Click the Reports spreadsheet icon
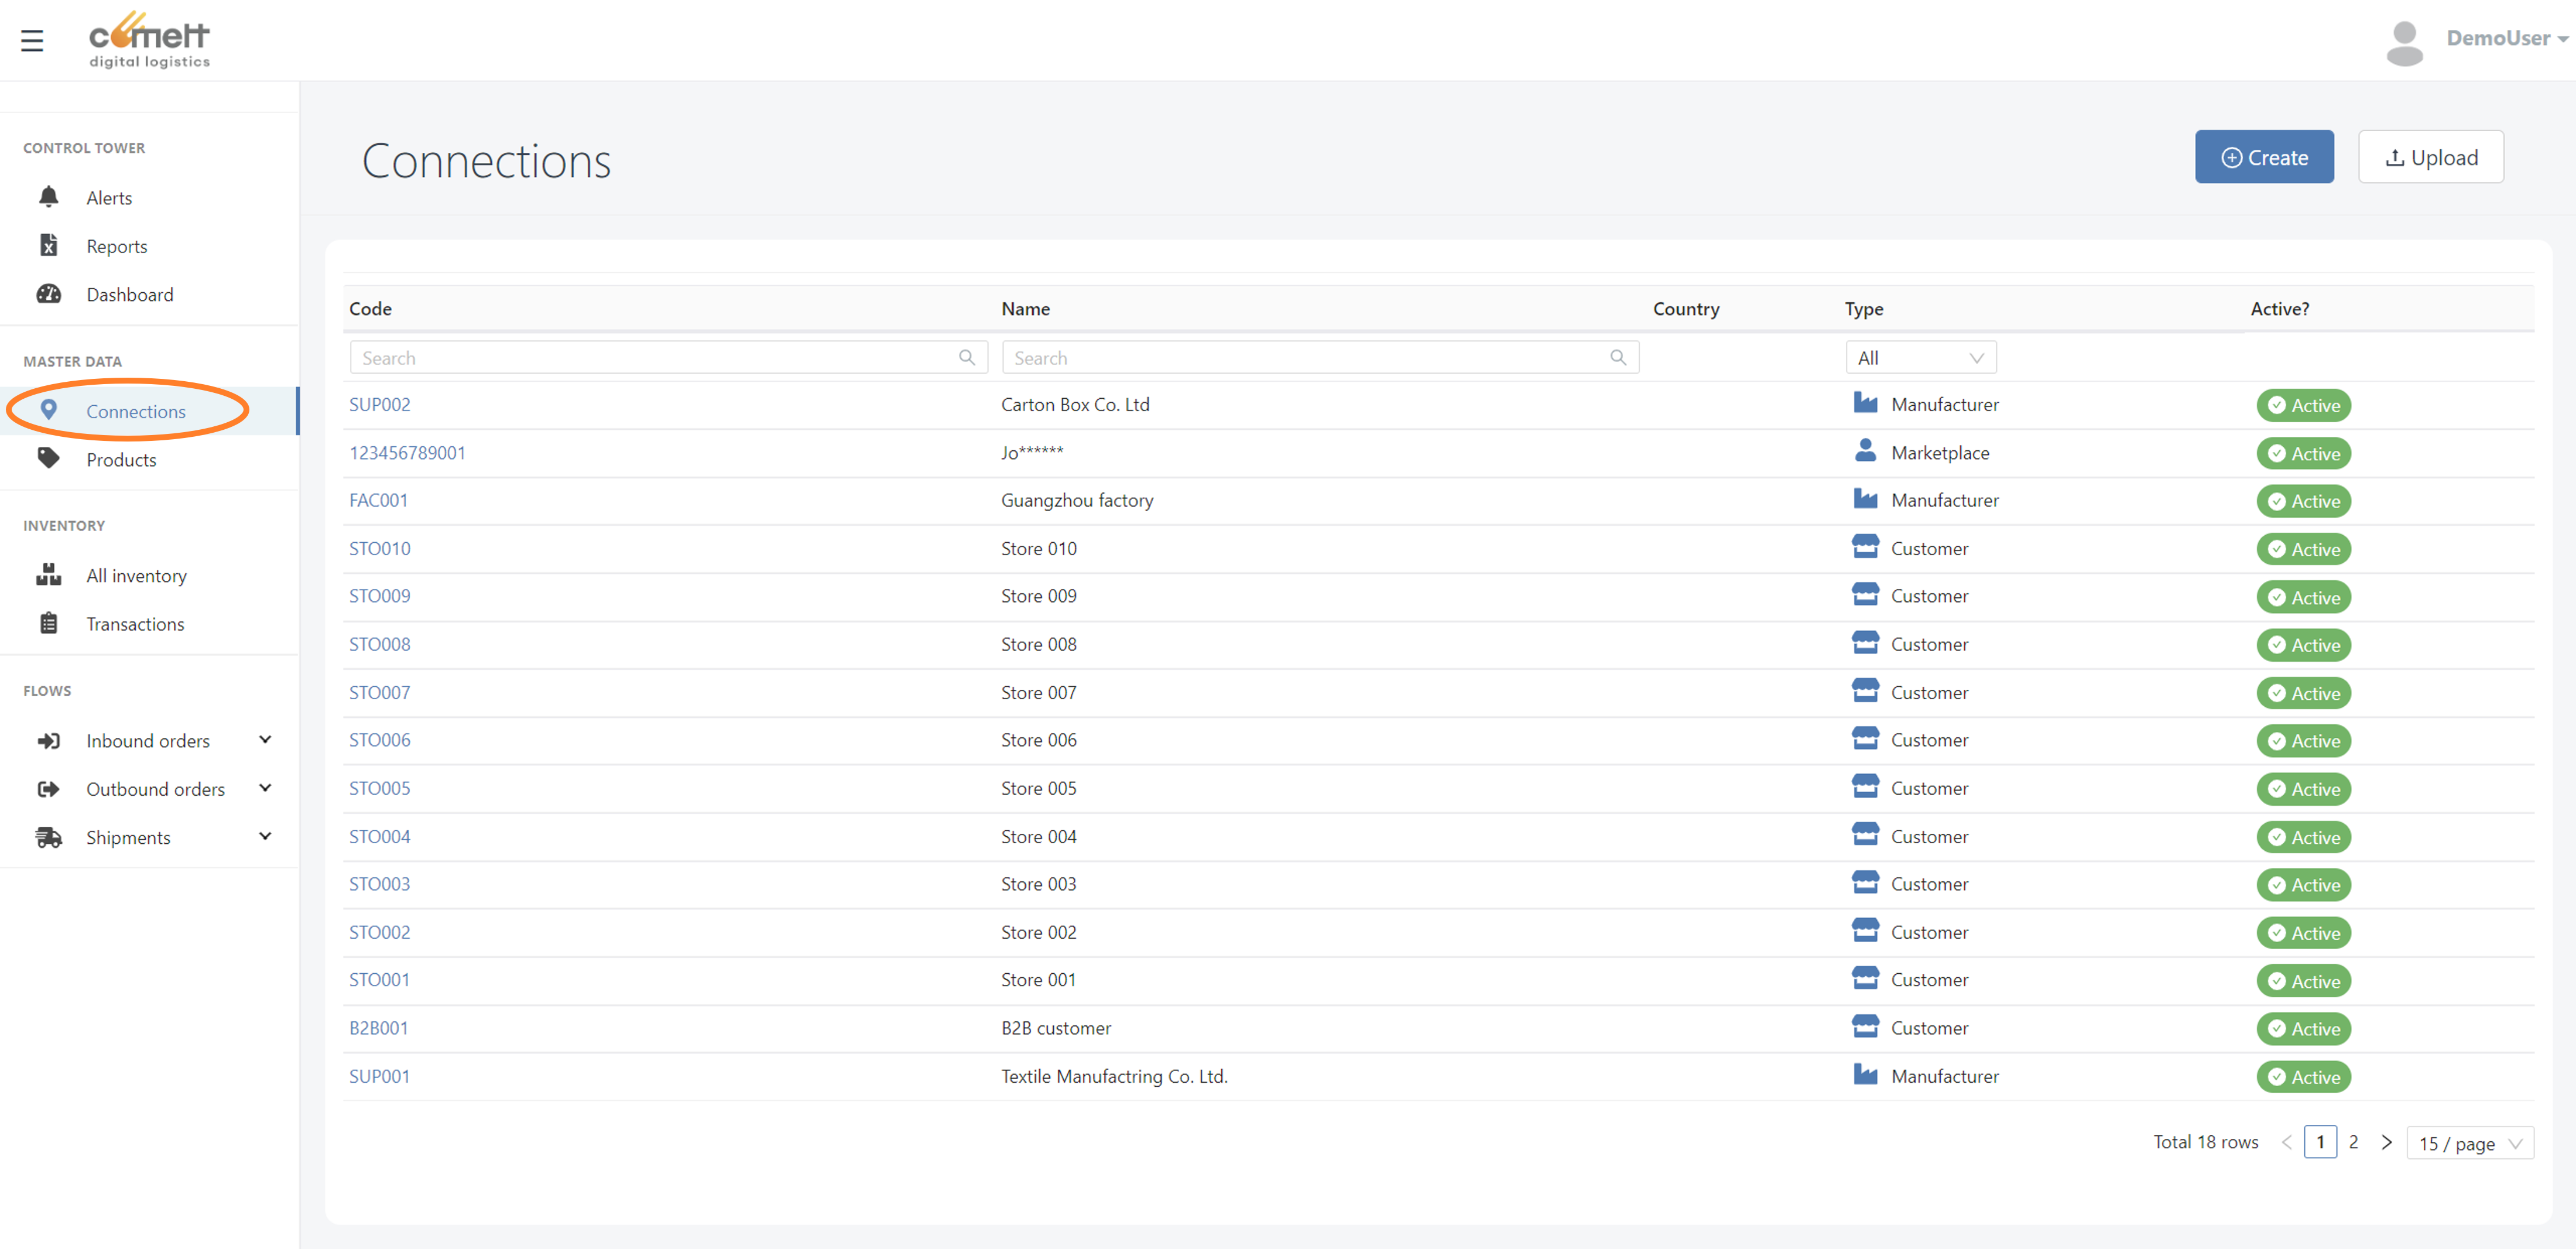The image size is (2576, 1249). (x=48, y=245)
